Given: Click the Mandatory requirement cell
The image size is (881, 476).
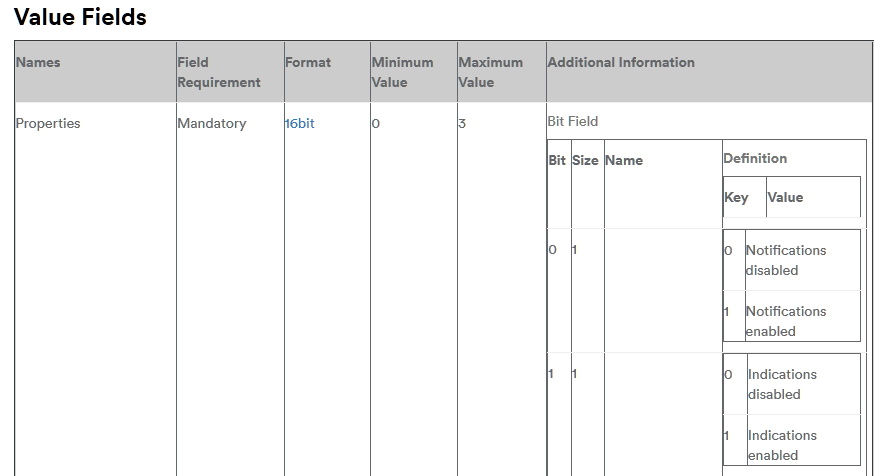Looking at the screenshot, I should click(x=211, y=124).
